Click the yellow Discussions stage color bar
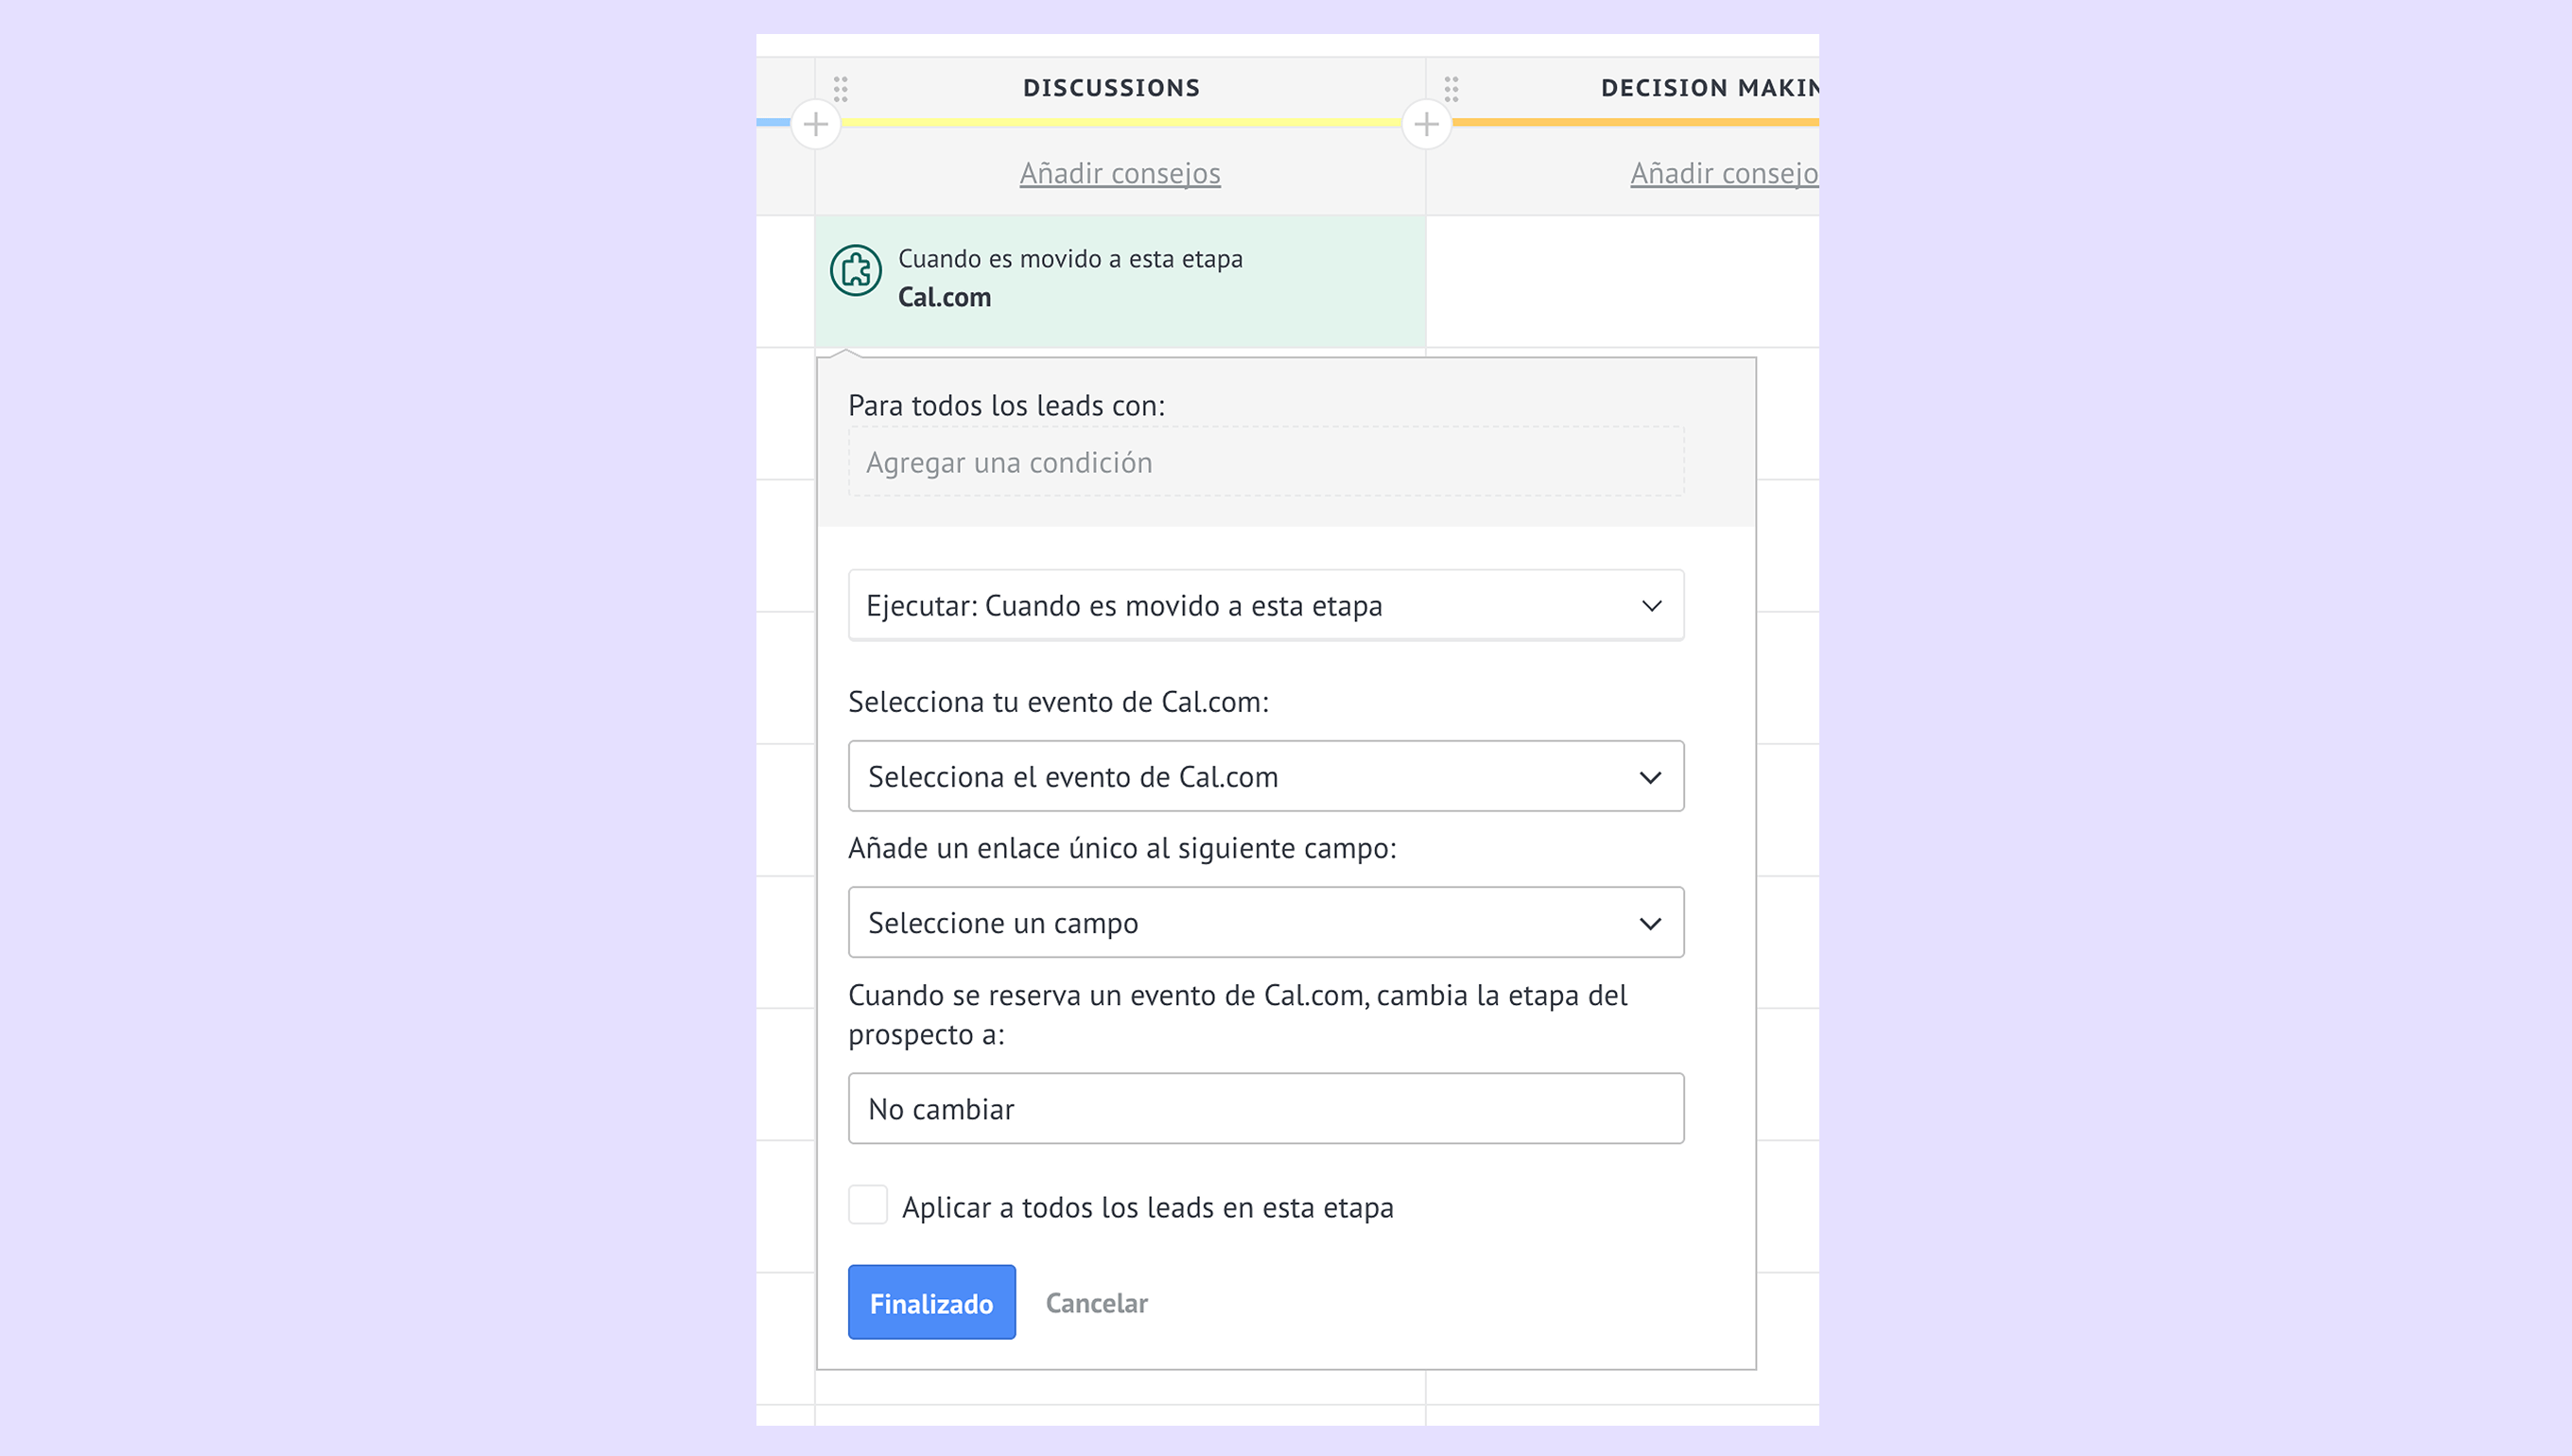2572x1456 pixels. point(1120,123)
